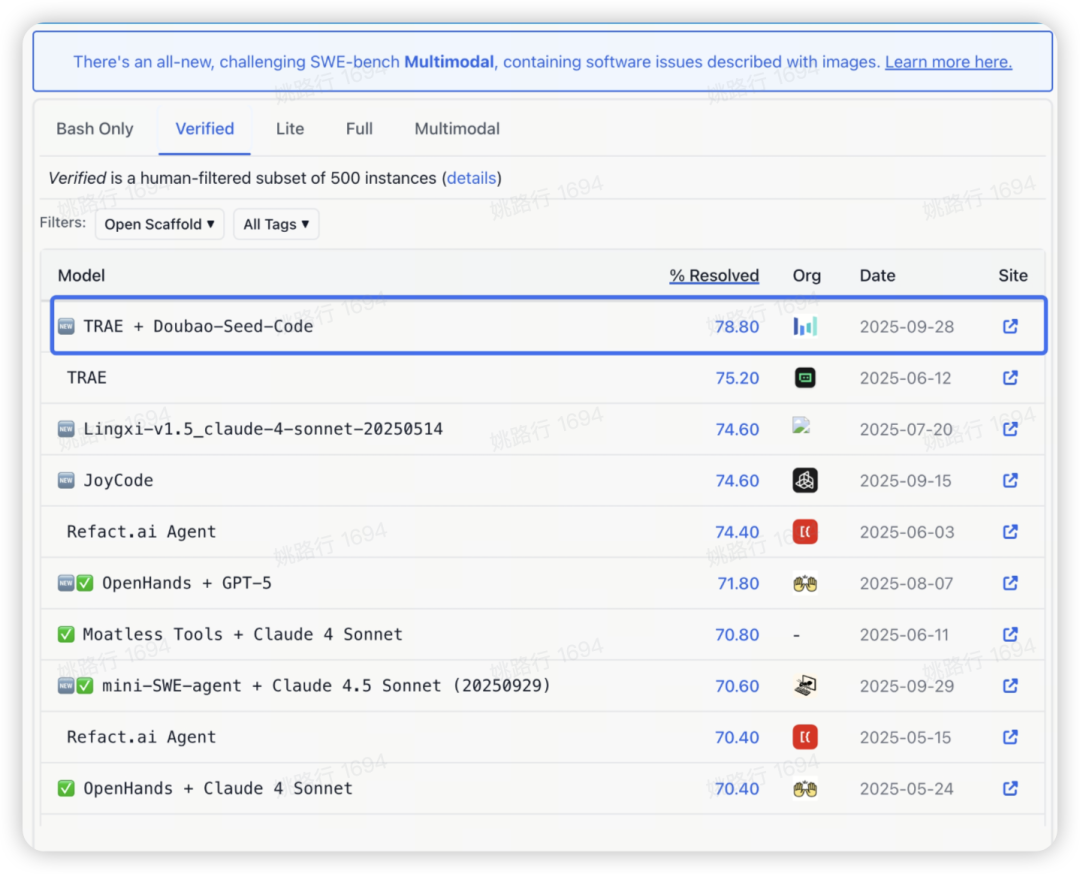Open the site link for mini-SWE-agent + Claude 4.5 Sonnet
Viewport: 1080px width, 874px height.
coord(1010,685)
